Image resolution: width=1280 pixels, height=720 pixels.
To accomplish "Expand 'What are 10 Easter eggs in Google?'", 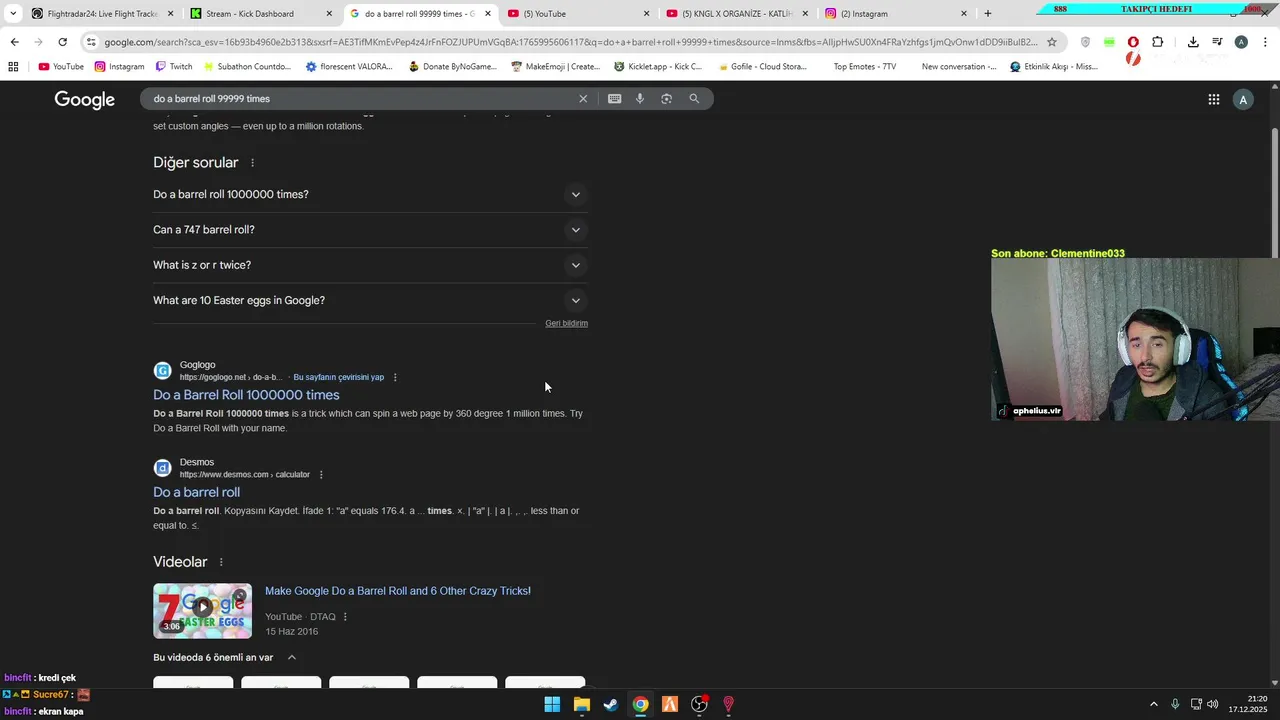I will pyautogui.click(x=370, y=300).
